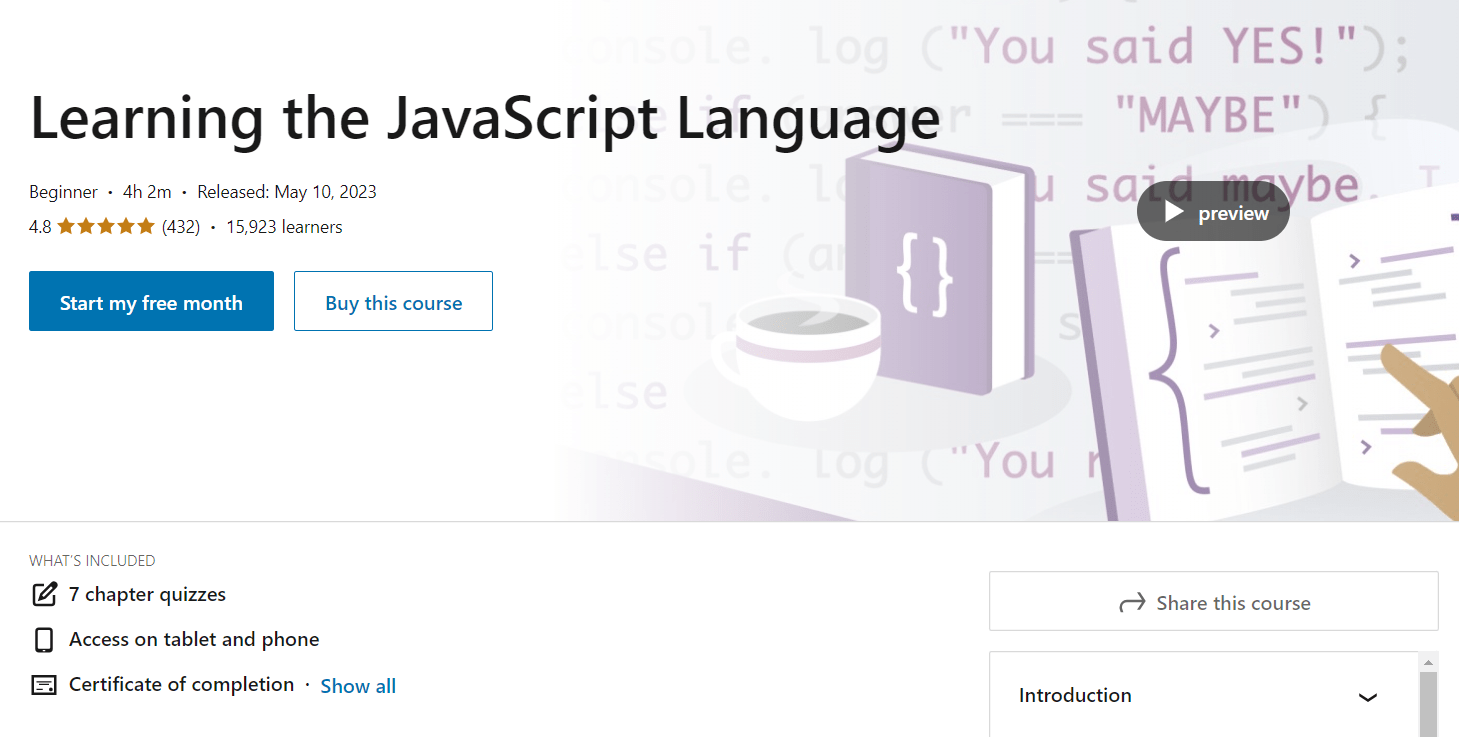
Task: Play the course preview video
Action: [x=1212, y=212]
